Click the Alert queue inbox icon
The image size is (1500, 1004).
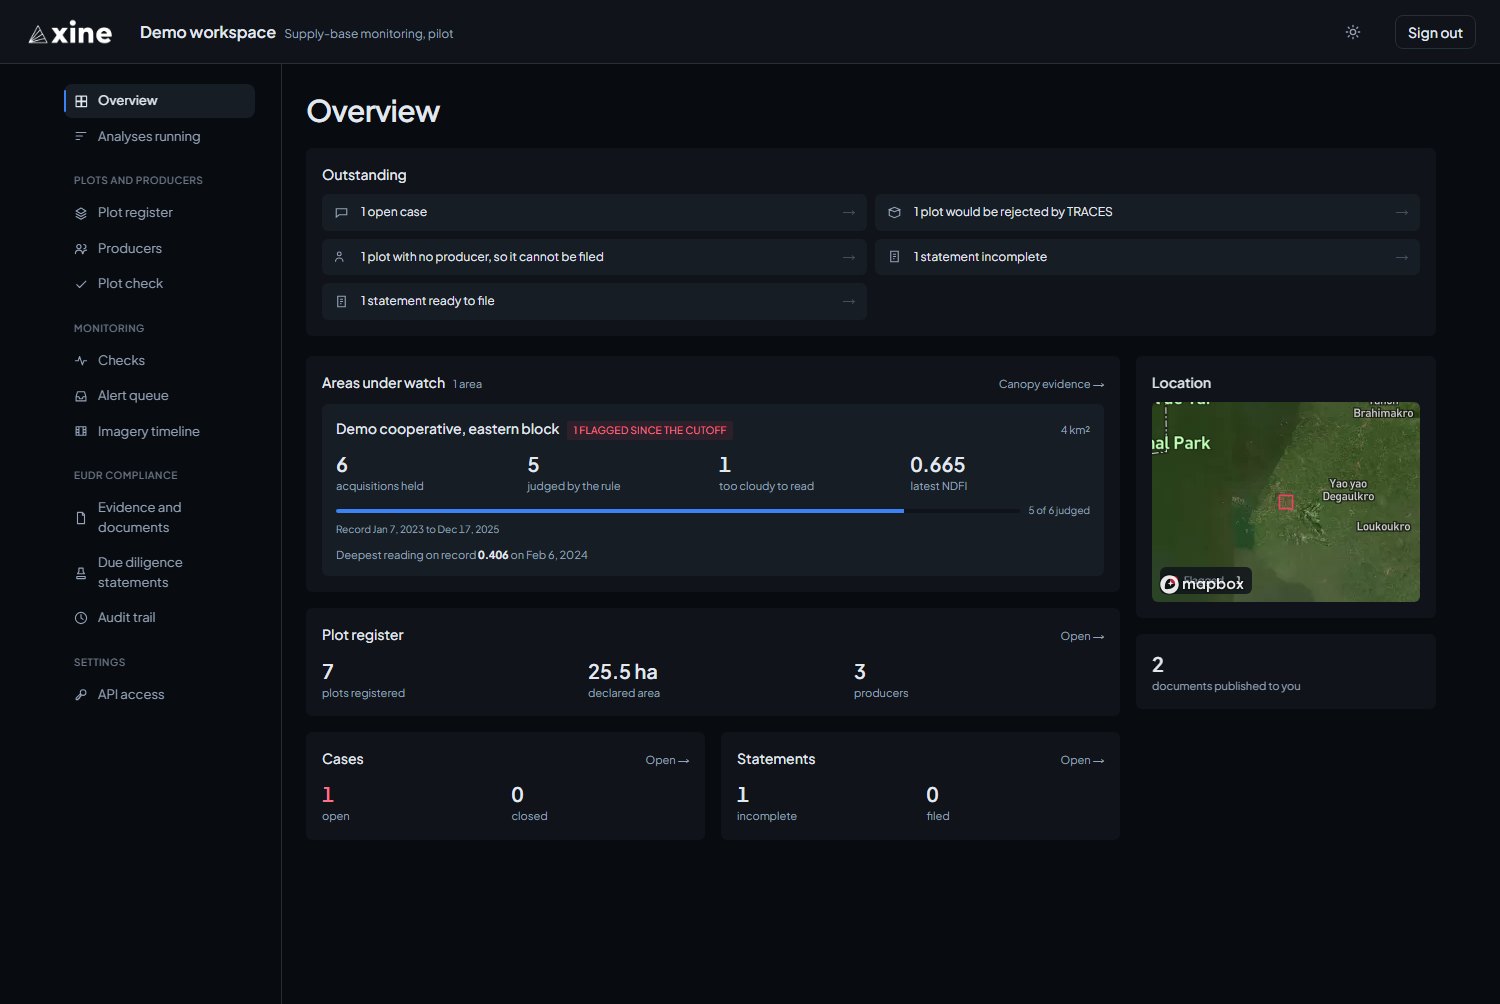(81, 396)
